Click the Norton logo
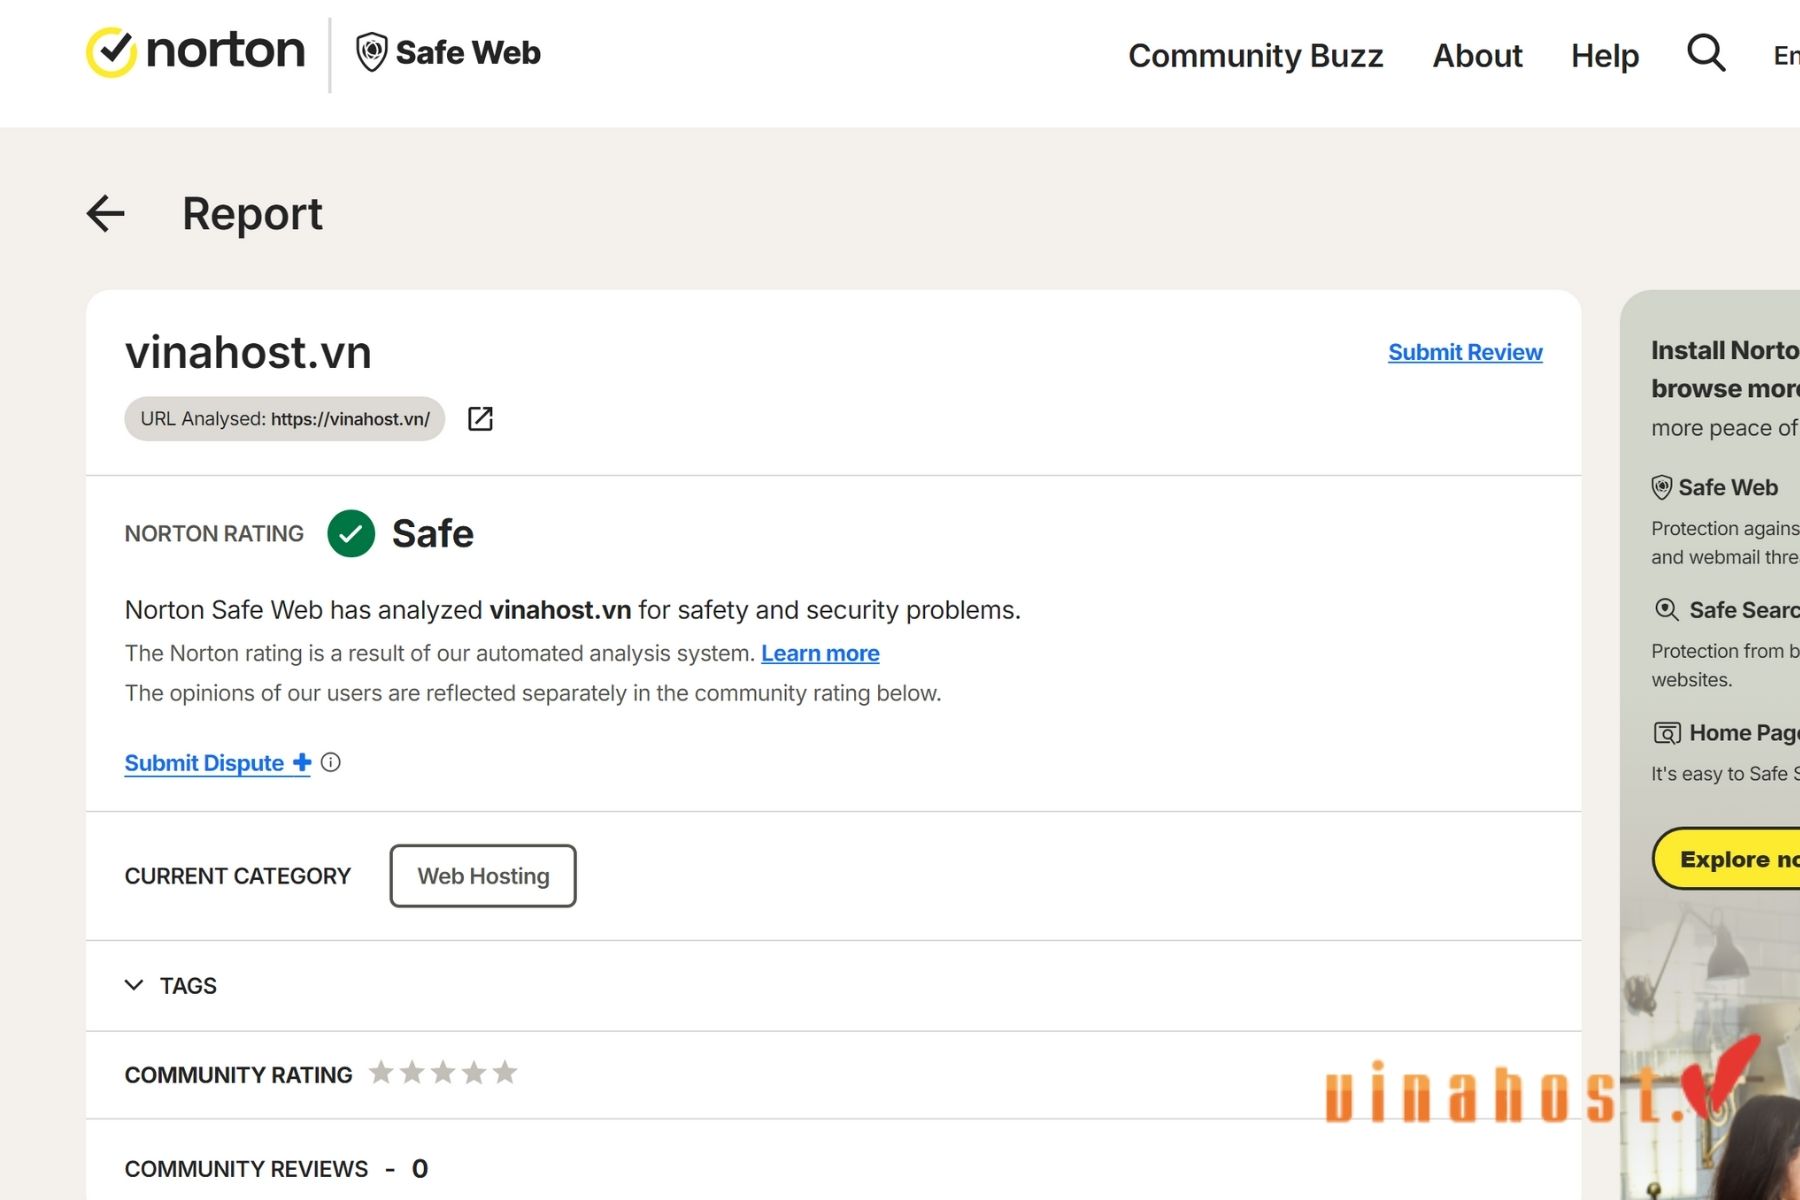Viewport: 1800px width, 1200px height. tap(196, 51)
